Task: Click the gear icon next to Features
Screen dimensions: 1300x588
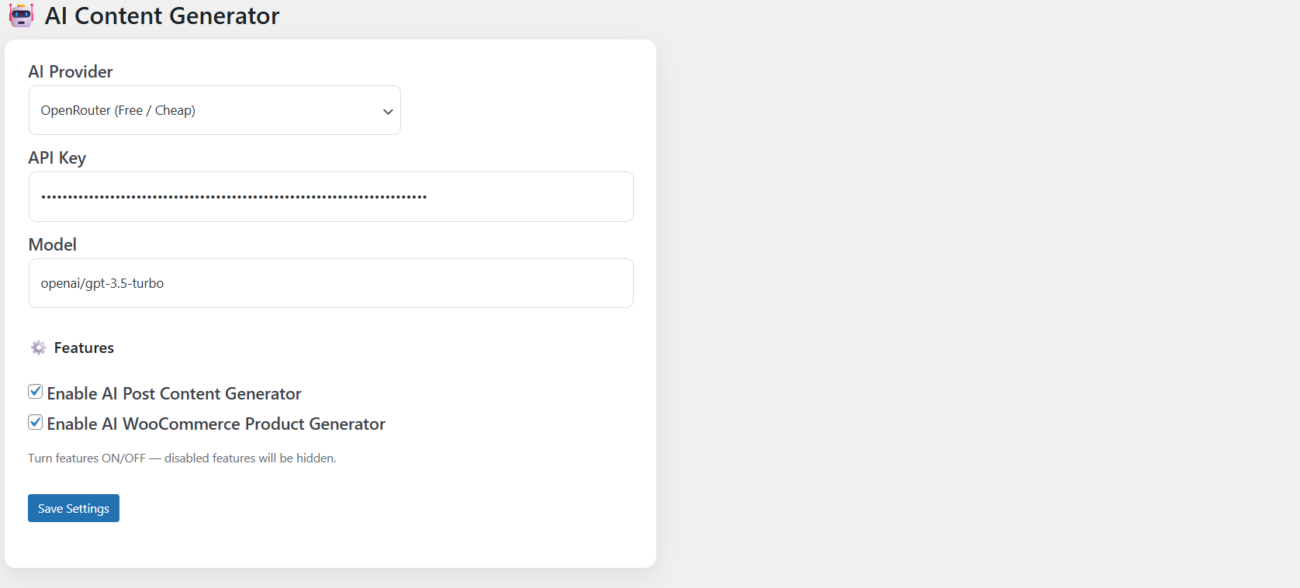Action: (38, 348)
